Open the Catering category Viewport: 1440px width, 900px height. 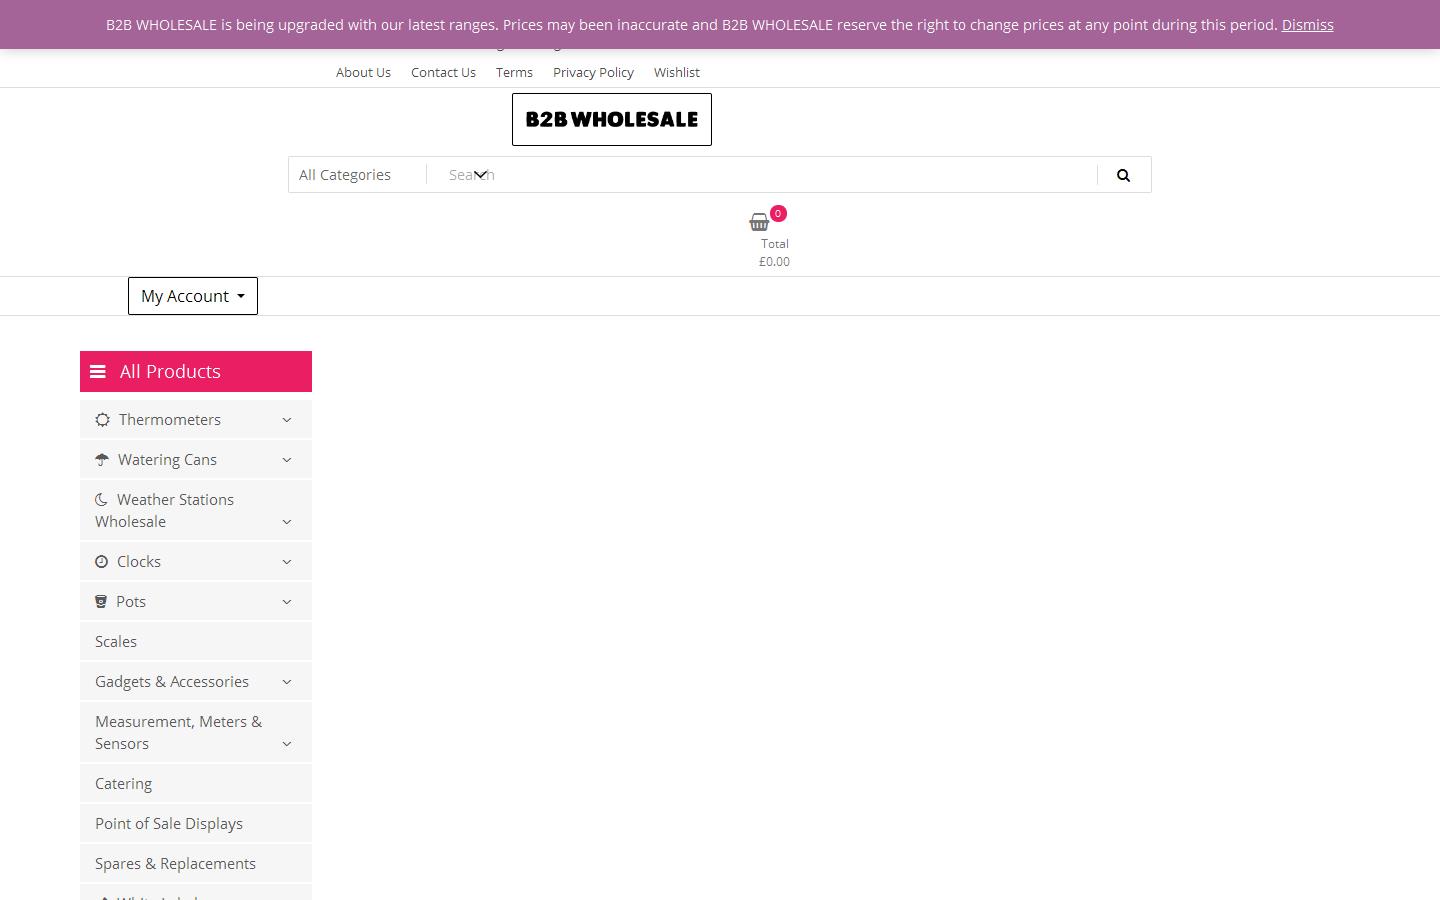coord(124,784)
